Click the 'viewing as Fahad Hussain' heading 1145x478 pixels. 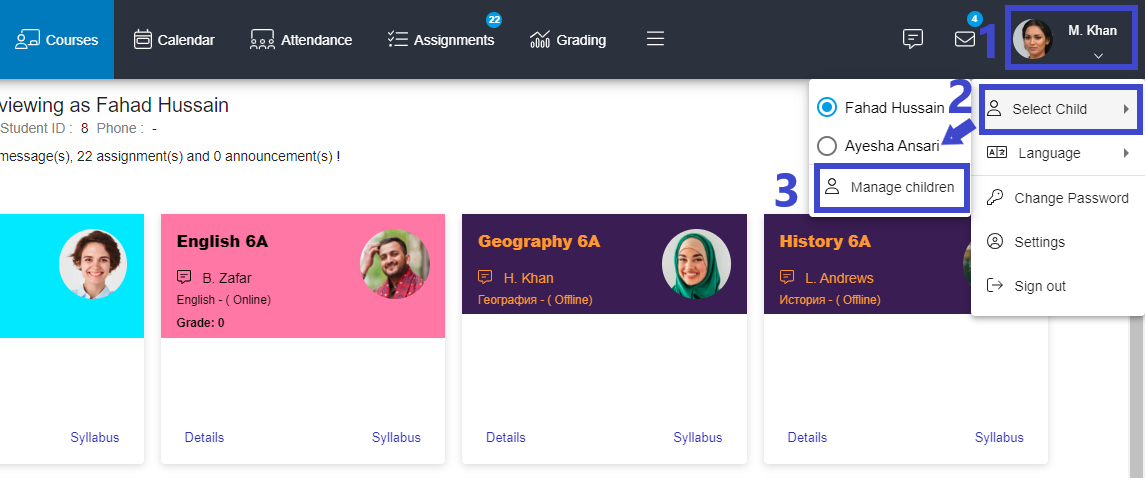pos(115,105)
